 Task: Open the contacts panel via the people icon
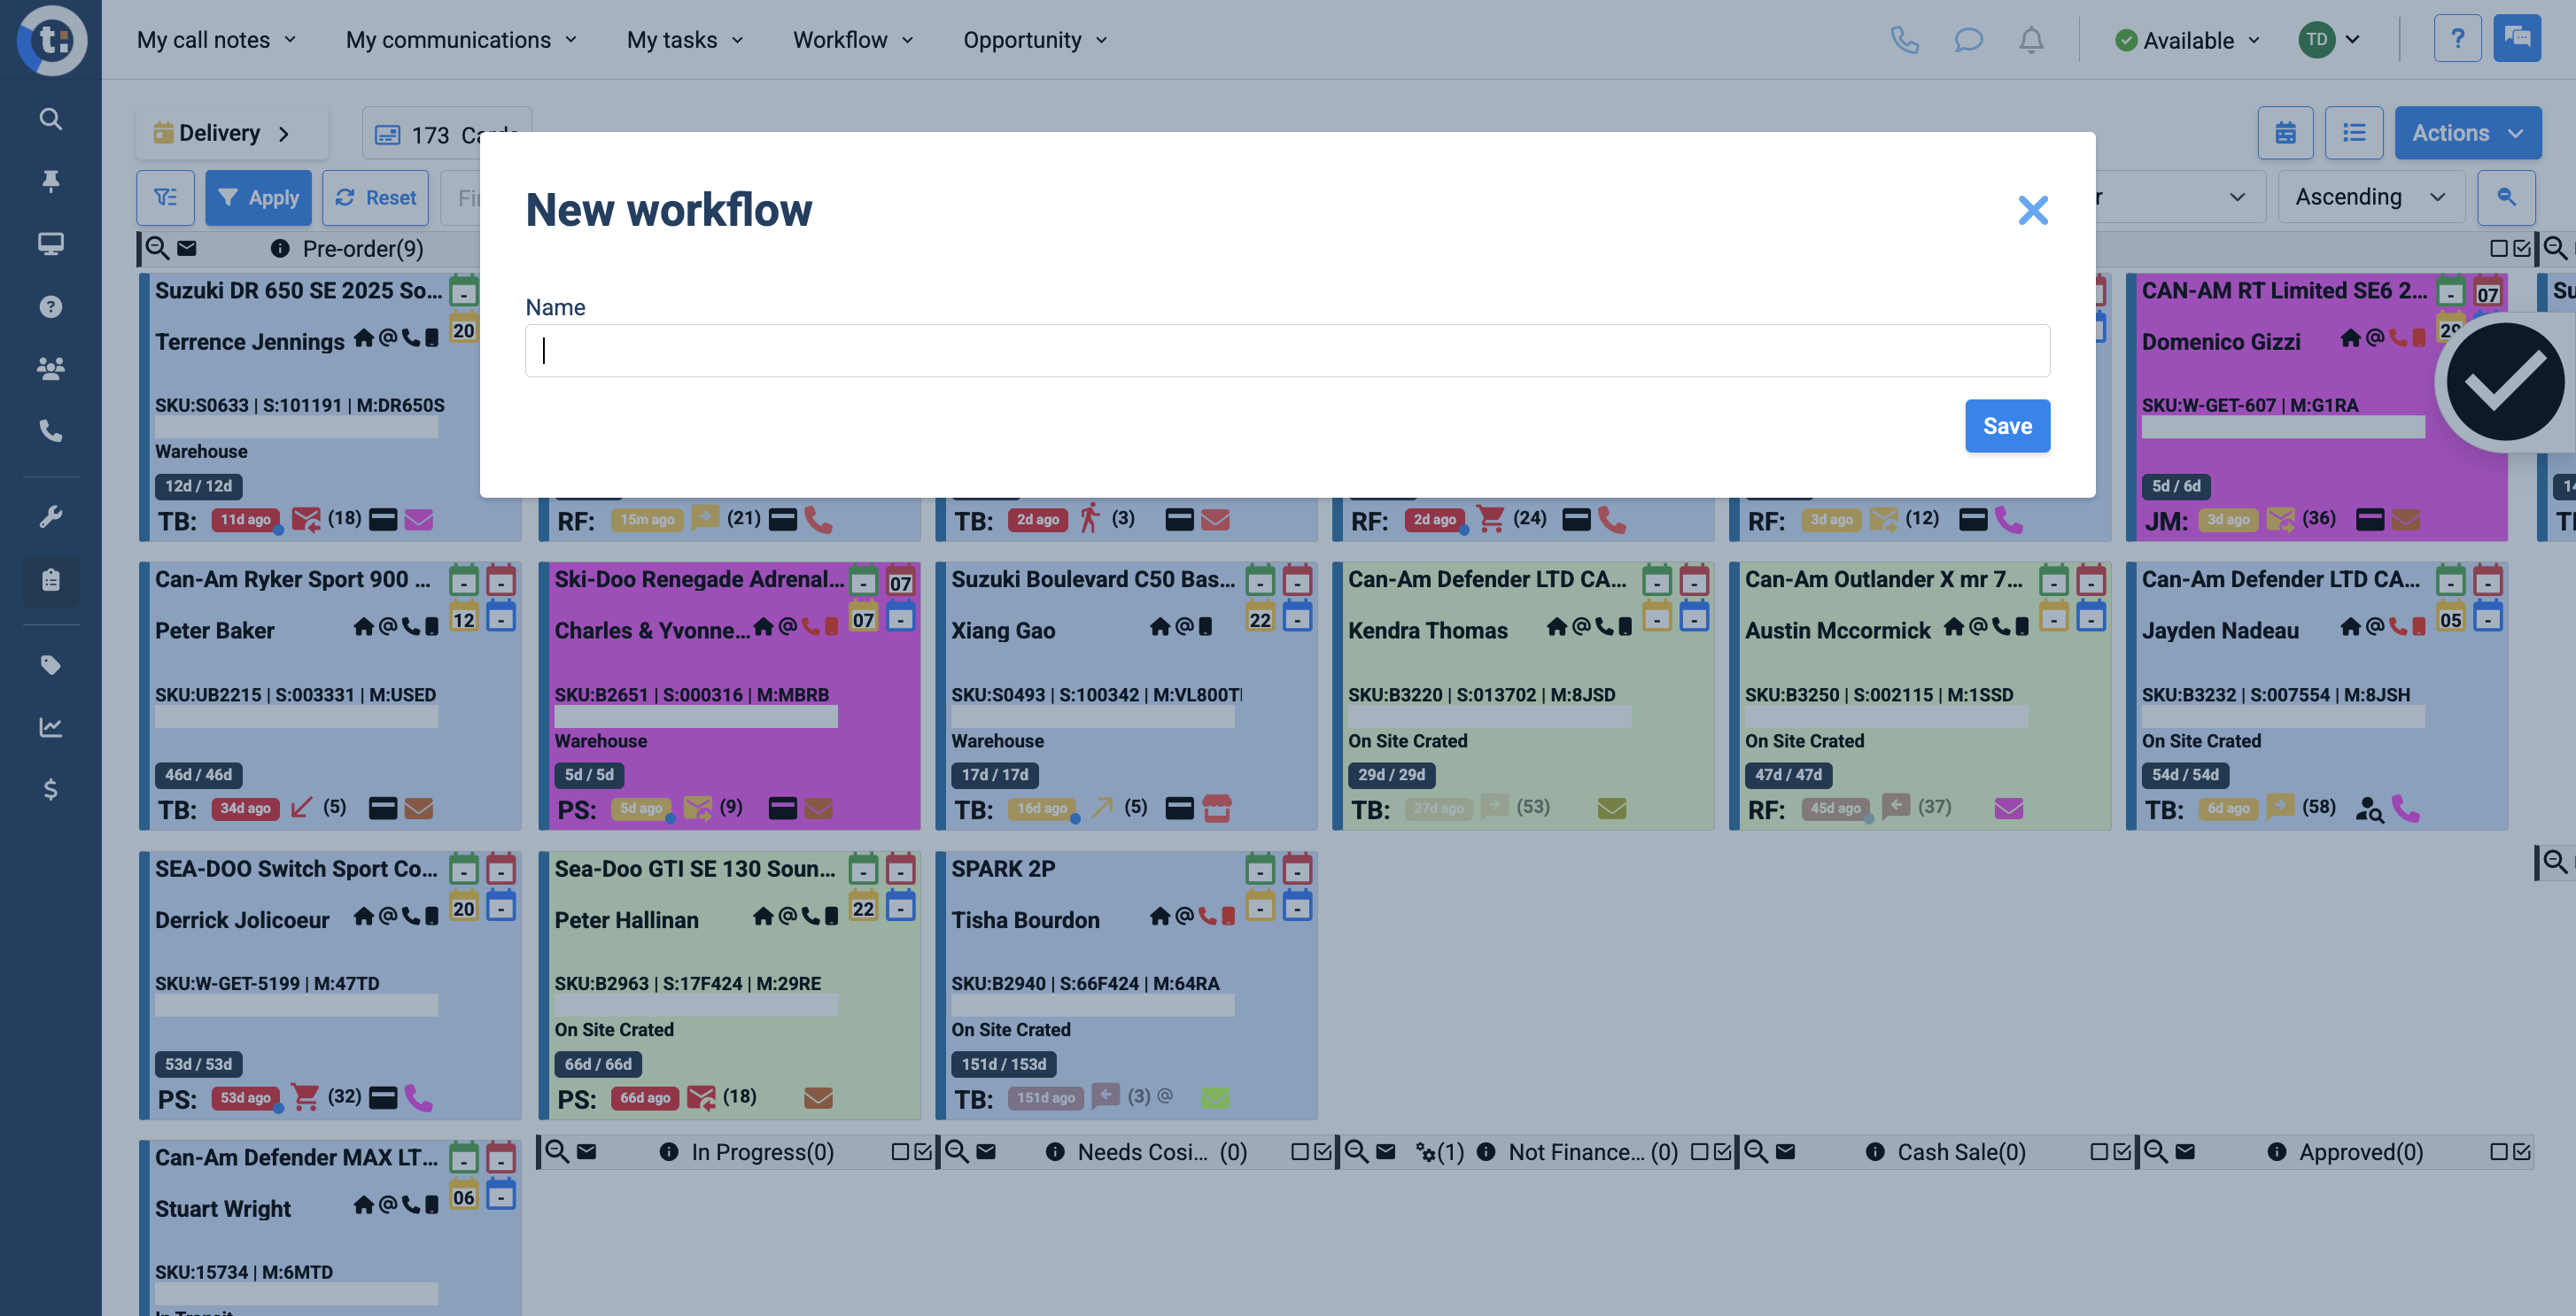tap(50, 368)
